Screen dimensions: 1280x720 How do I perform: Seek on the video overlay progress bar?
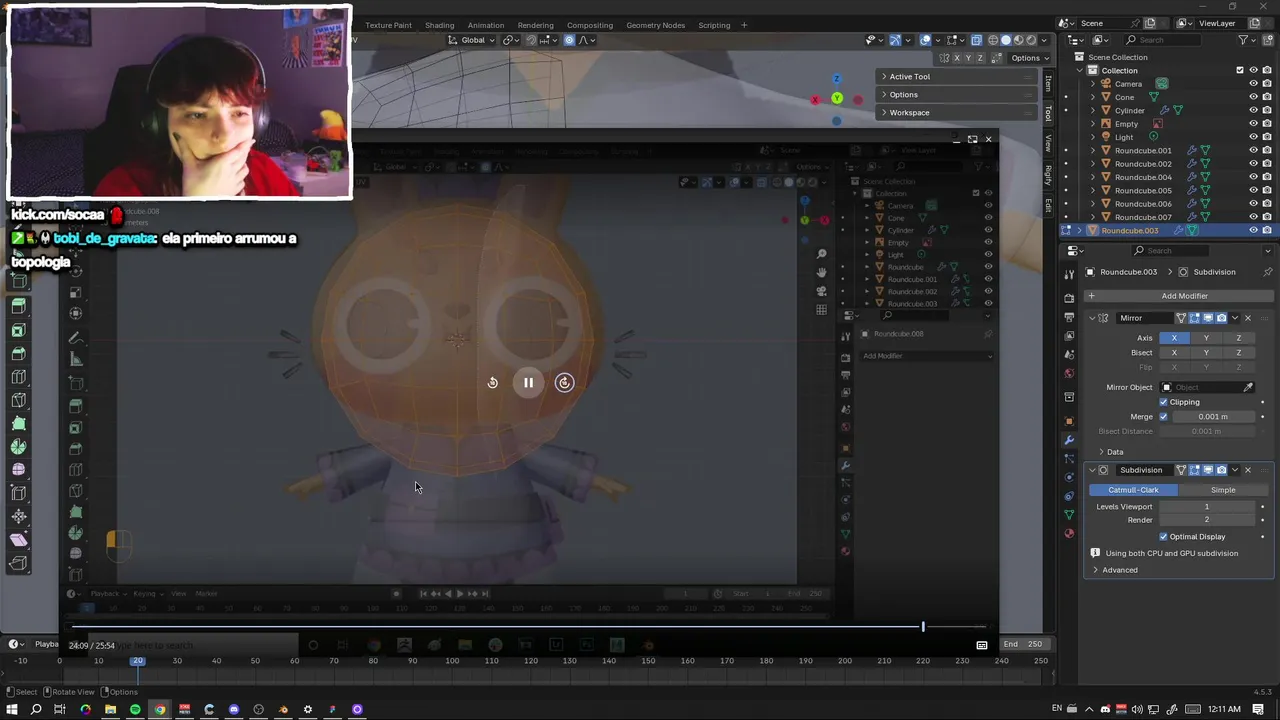pyautogui.click(x=528, y=627)
